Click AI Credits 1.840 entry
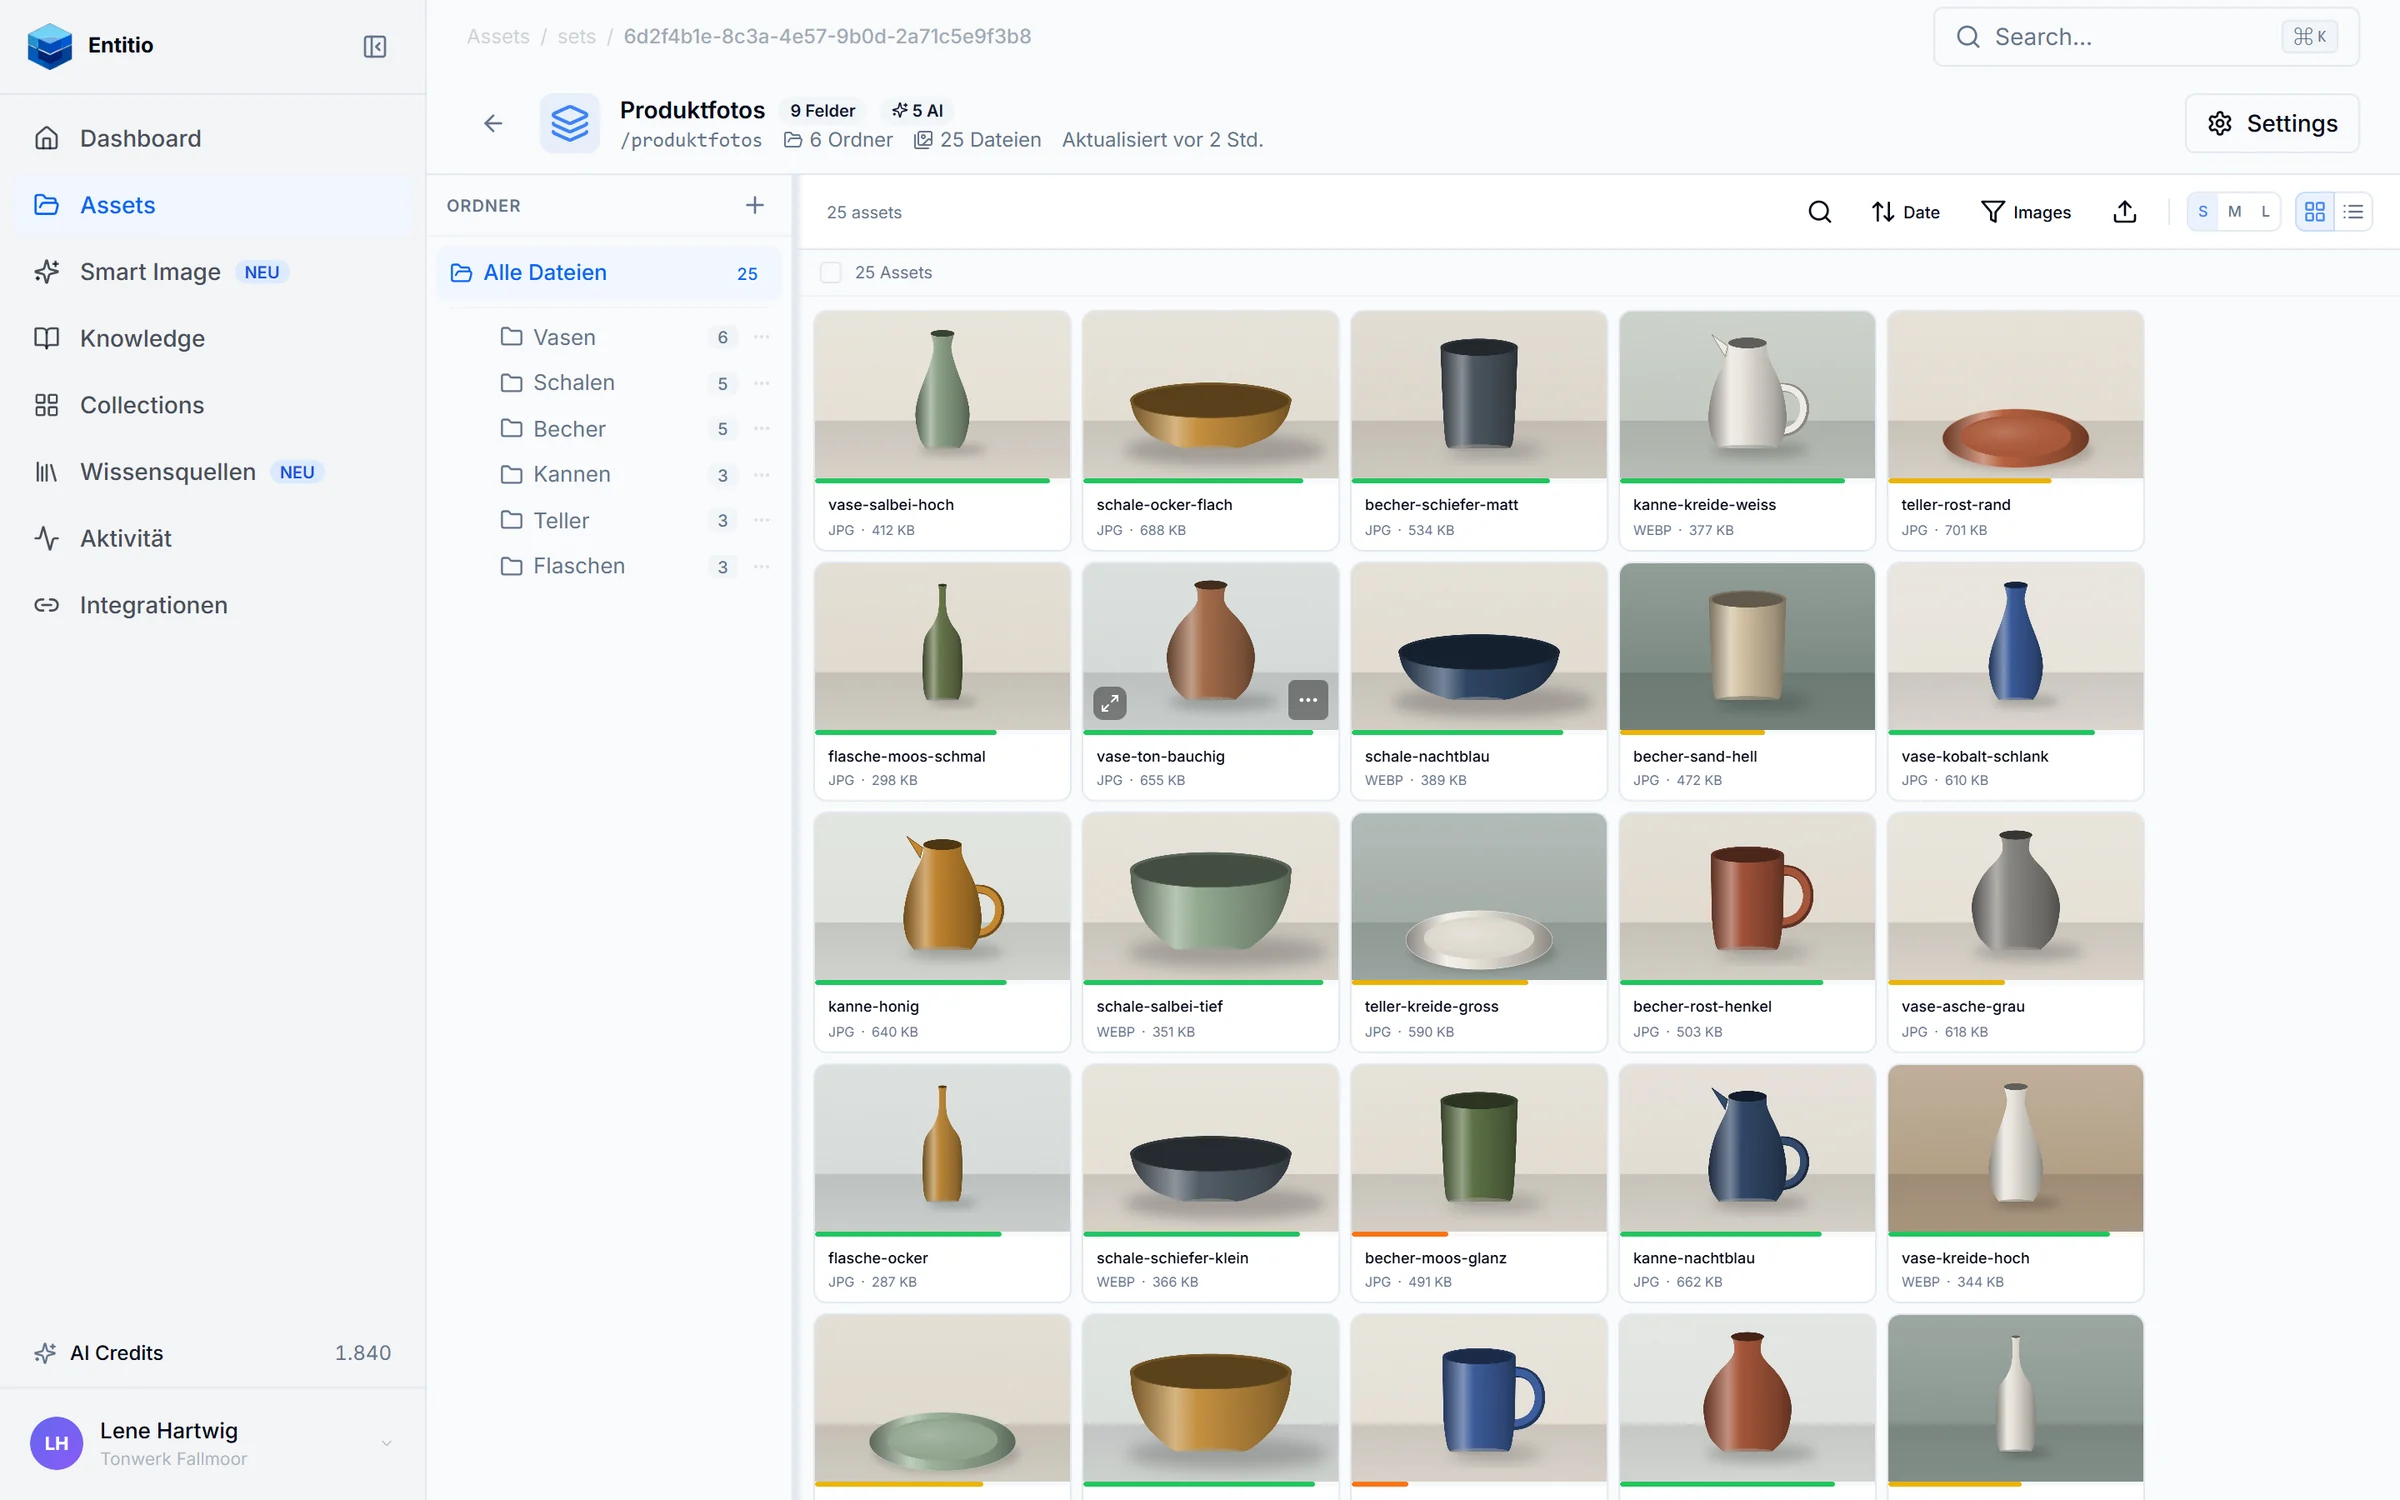This screenshot has height=1500, width=2400. [212, 1353]
